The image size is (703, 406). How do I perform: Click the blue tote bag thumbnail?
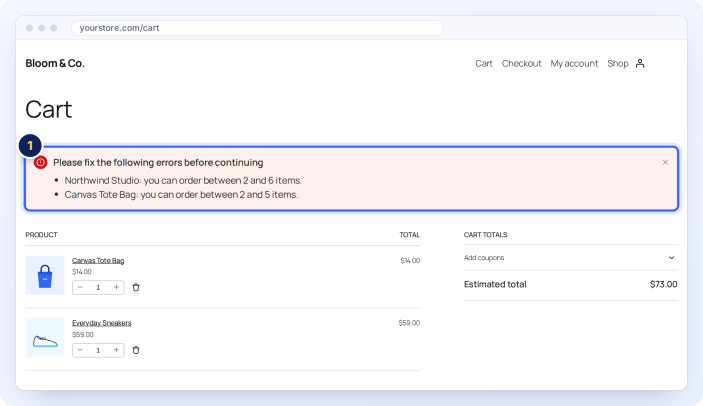click(45, 275)
